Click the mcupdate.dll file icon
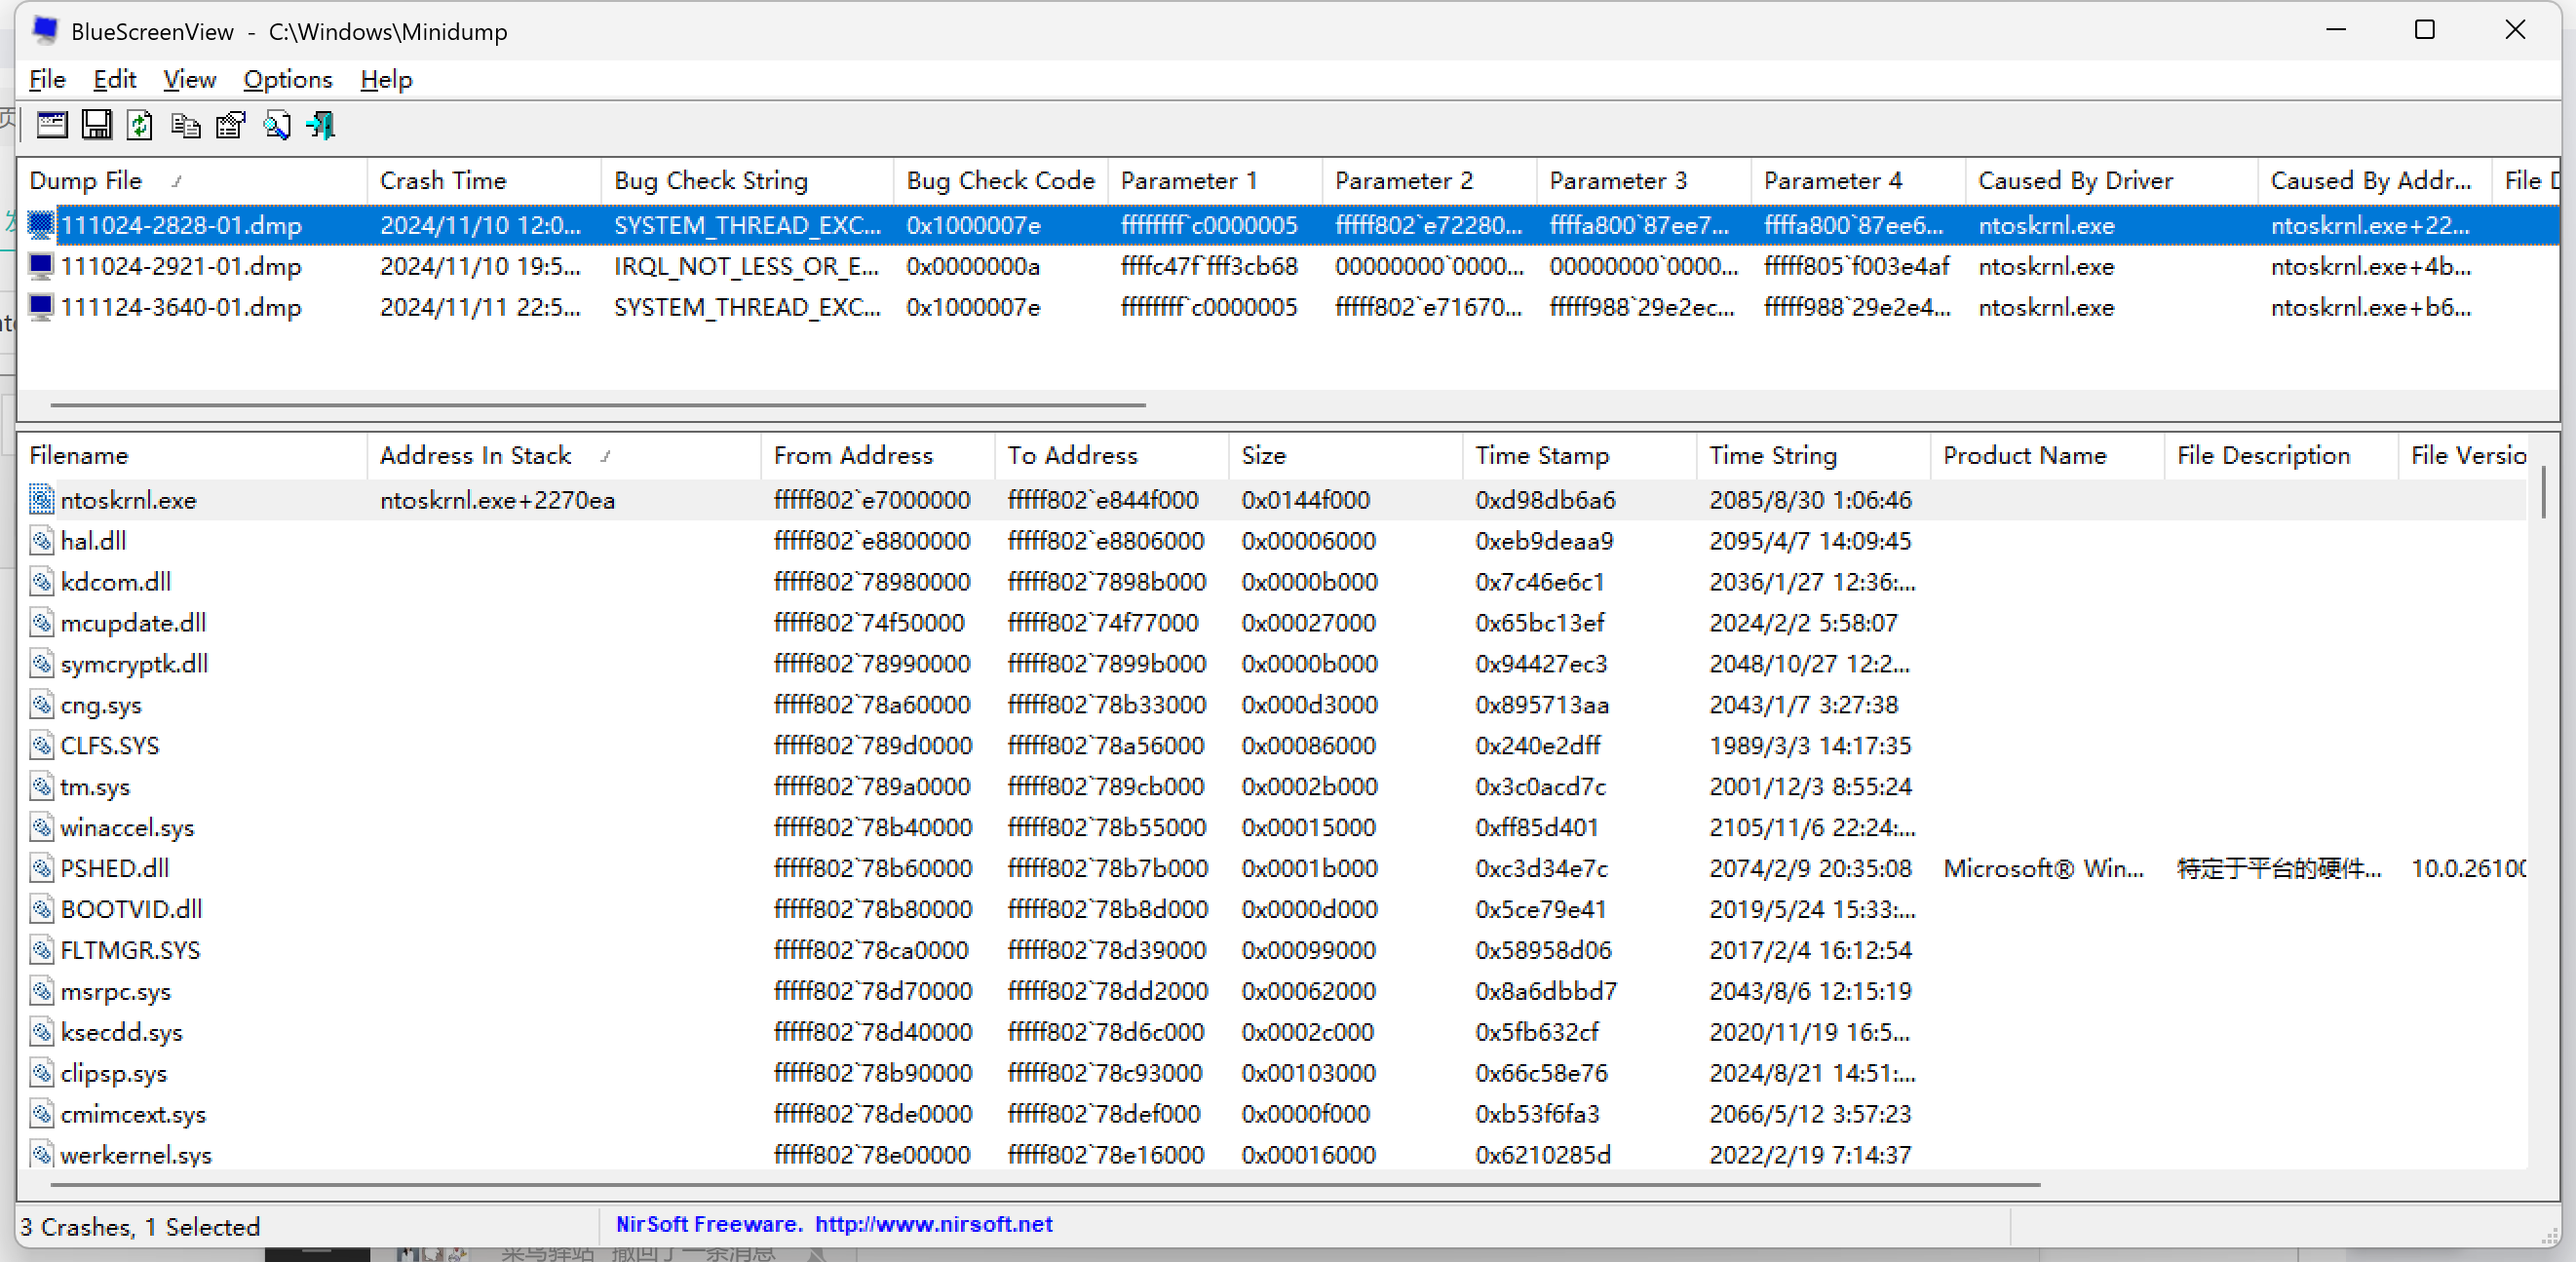2576x1262 pixels. pyautogui.click(x=41, y=623)
